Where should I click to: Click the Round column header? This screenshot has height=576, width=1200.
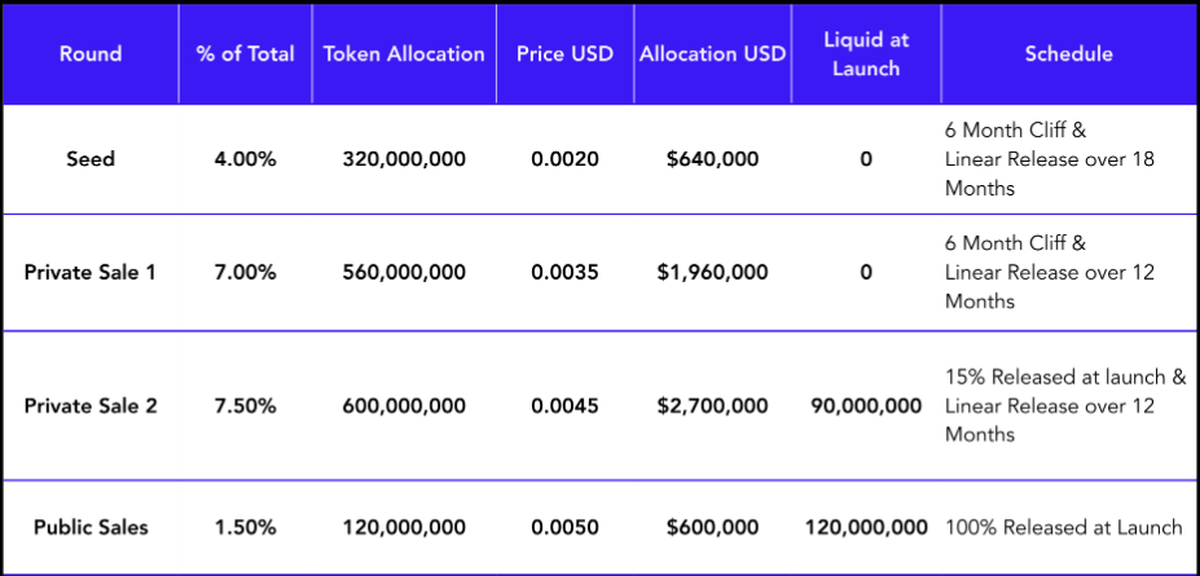[x=90, y=54]
